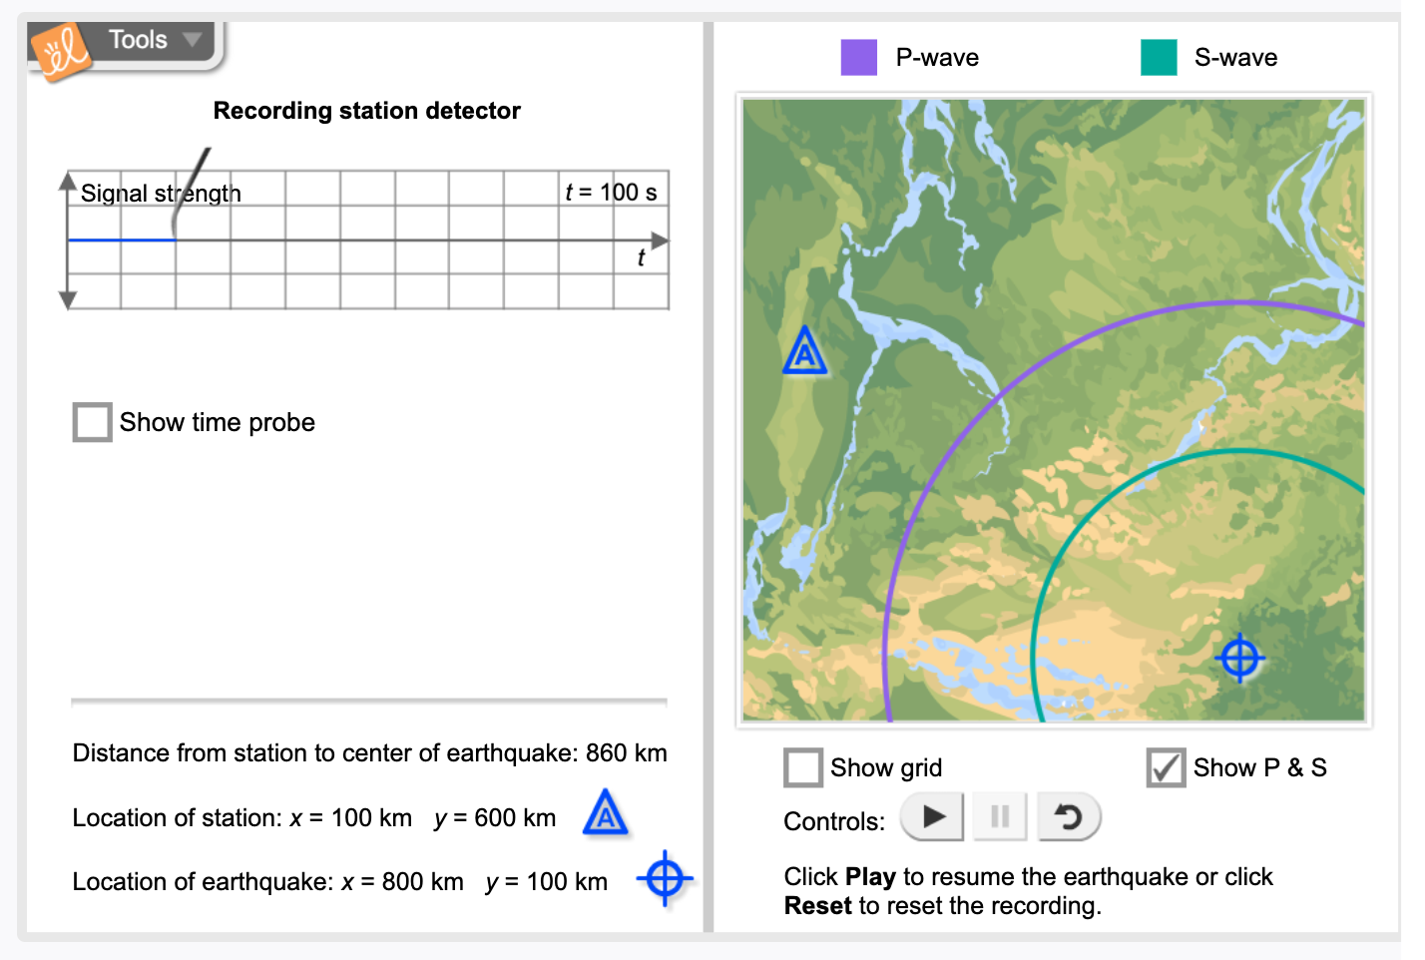Click the Tools dropdown arrow
This screenshot has height=960, width=1425.
coord(192,40)
